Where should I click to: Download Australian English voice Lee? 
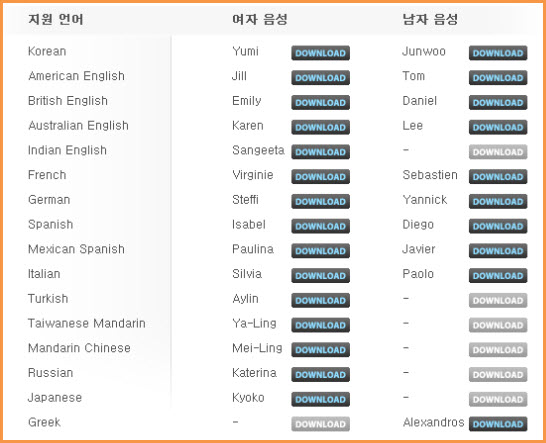click(x=498, y=127)
